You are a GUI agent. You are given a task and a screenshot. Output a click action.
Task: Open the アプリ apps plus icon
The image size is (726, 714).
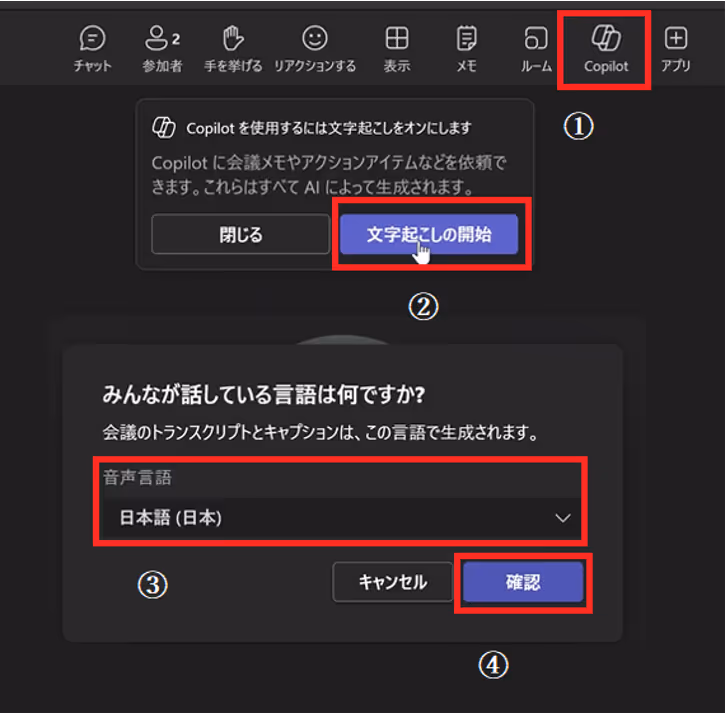(x=676, y=38)
